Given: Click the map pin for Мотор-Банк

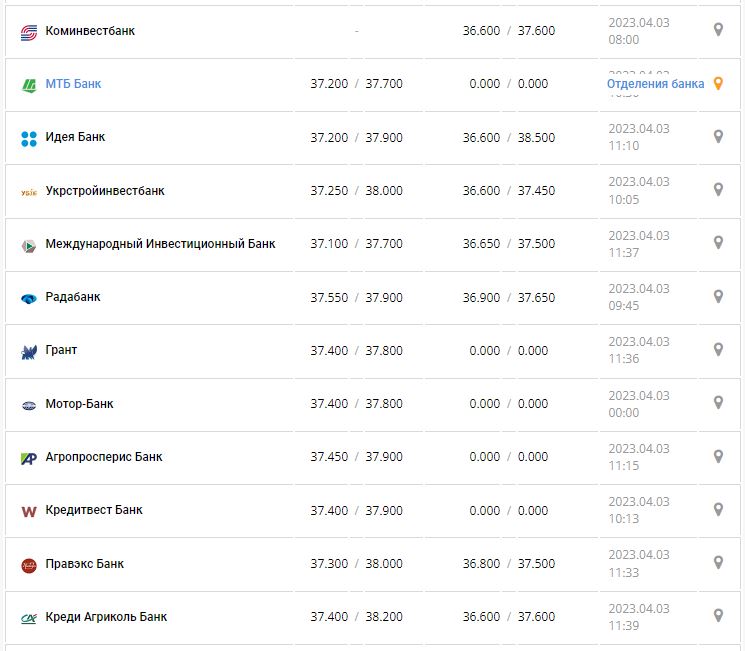Looking at the screenshot, I should (x=717, y=403).
